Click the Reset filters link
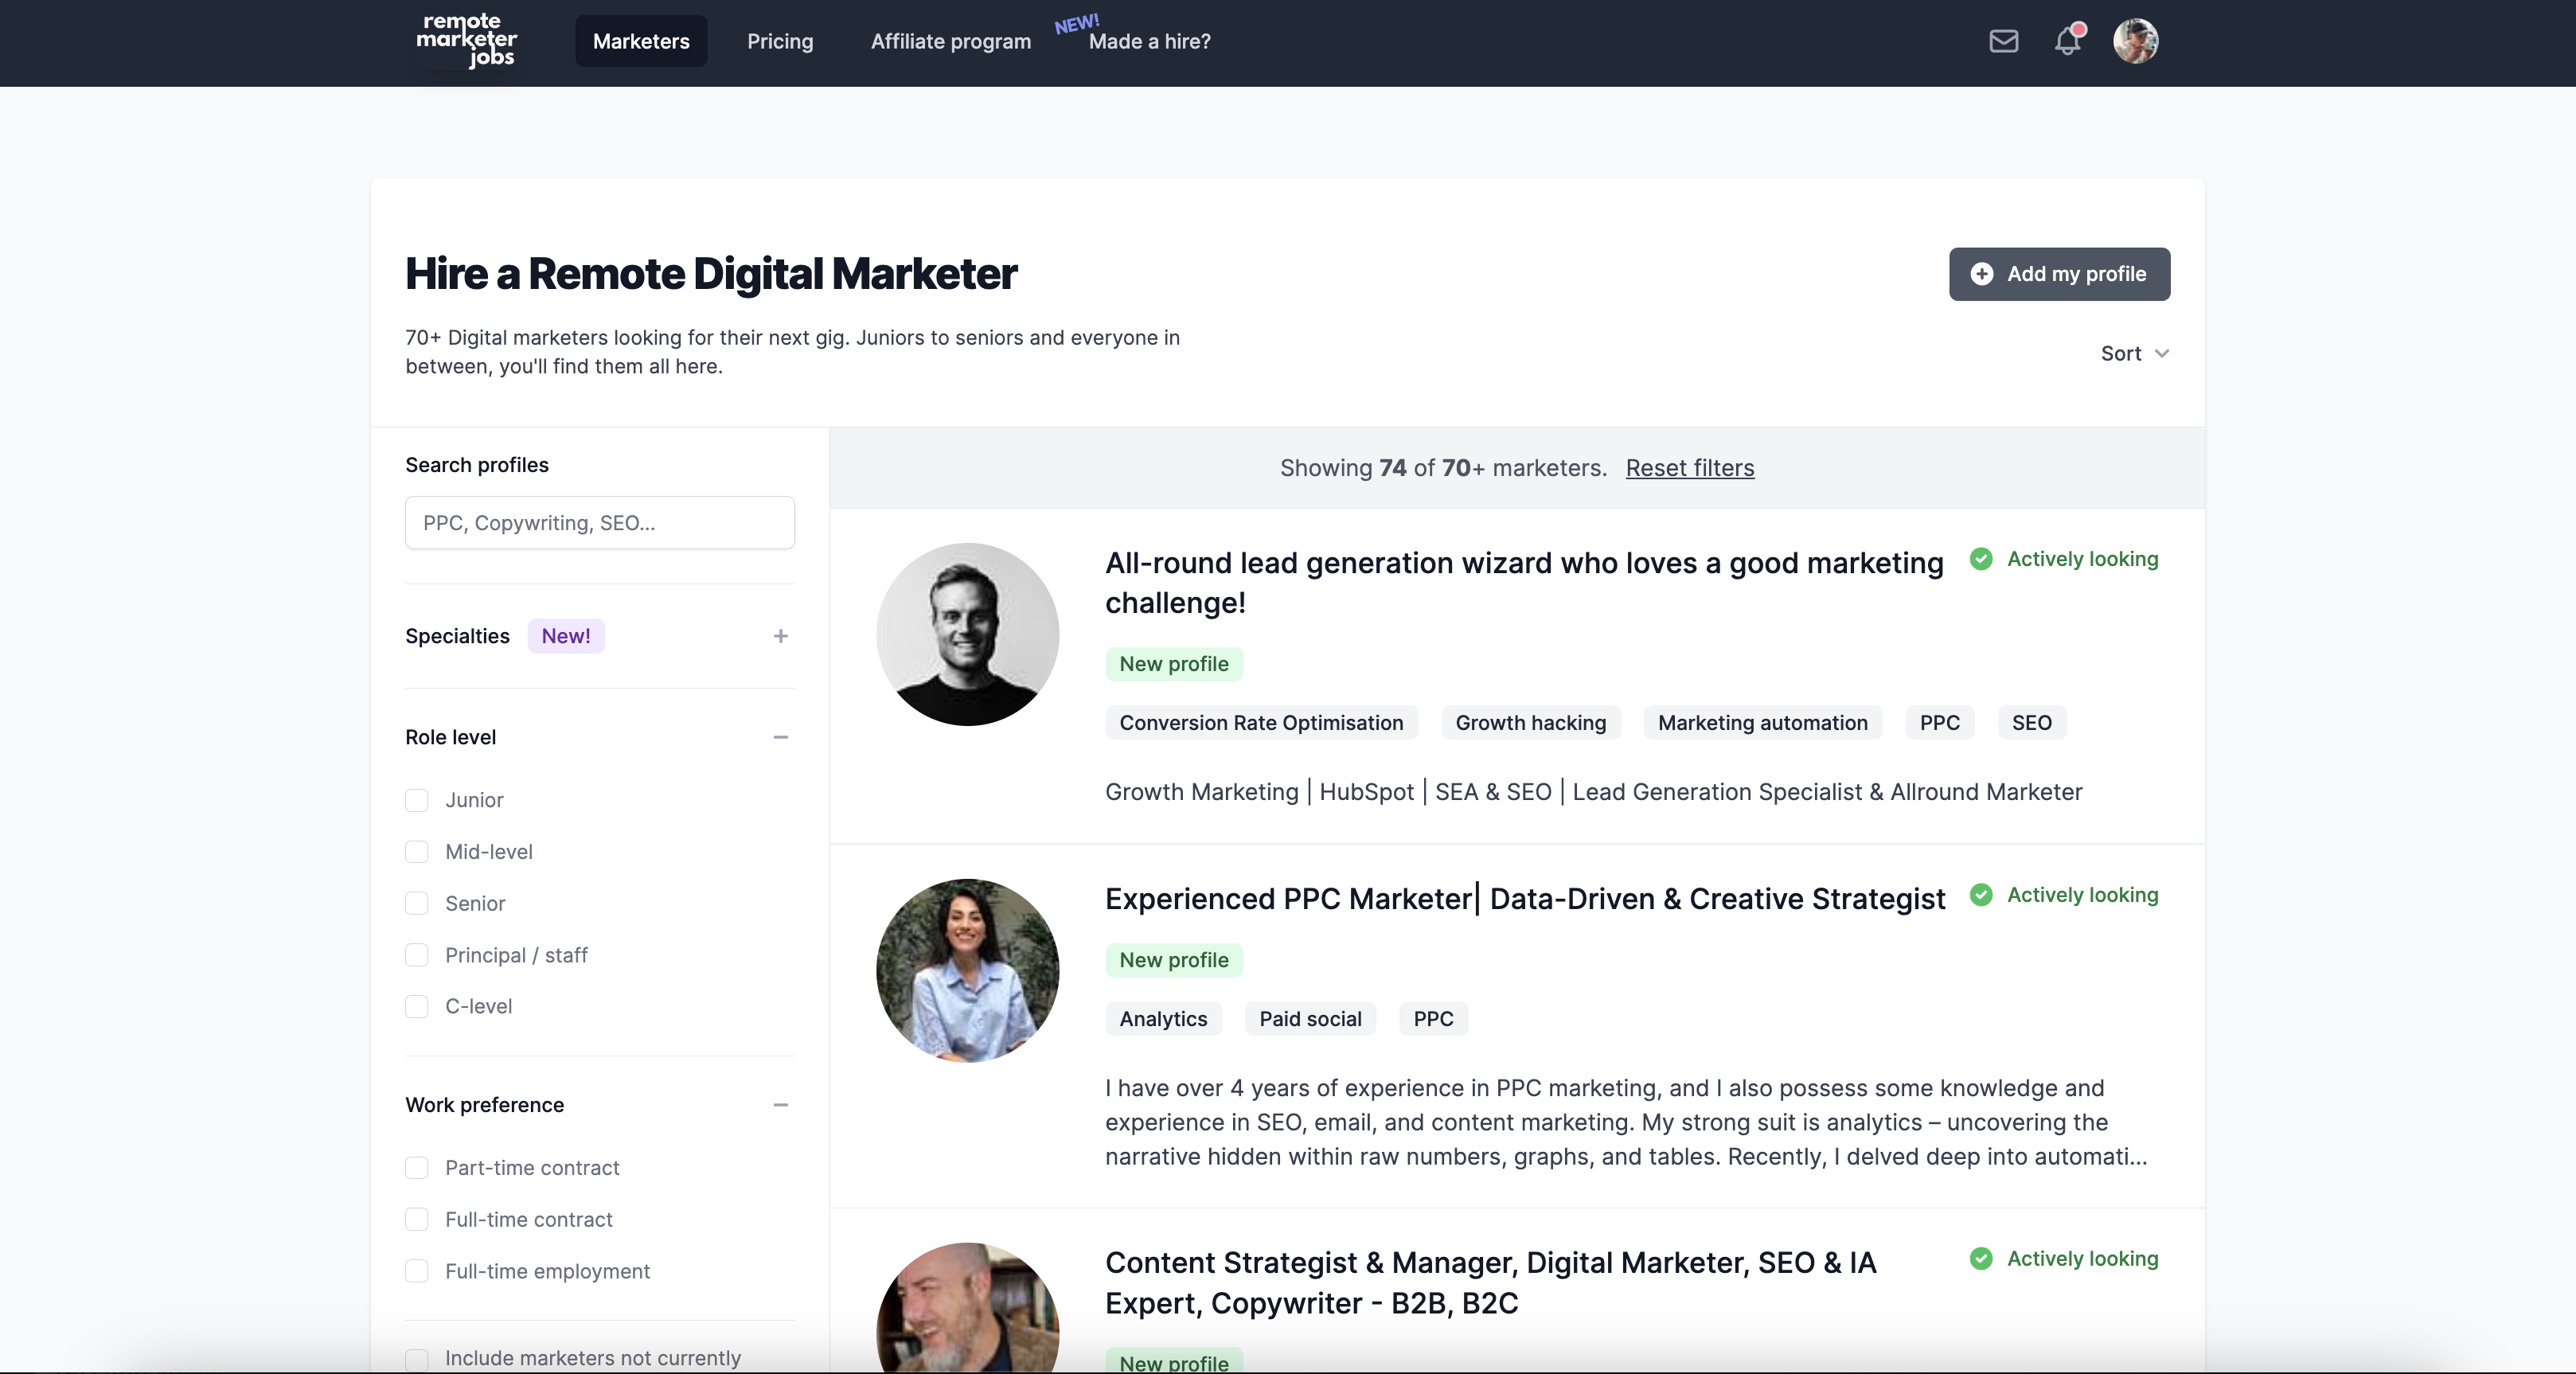2576x1374 pixels. click(x=1689, y=468)
